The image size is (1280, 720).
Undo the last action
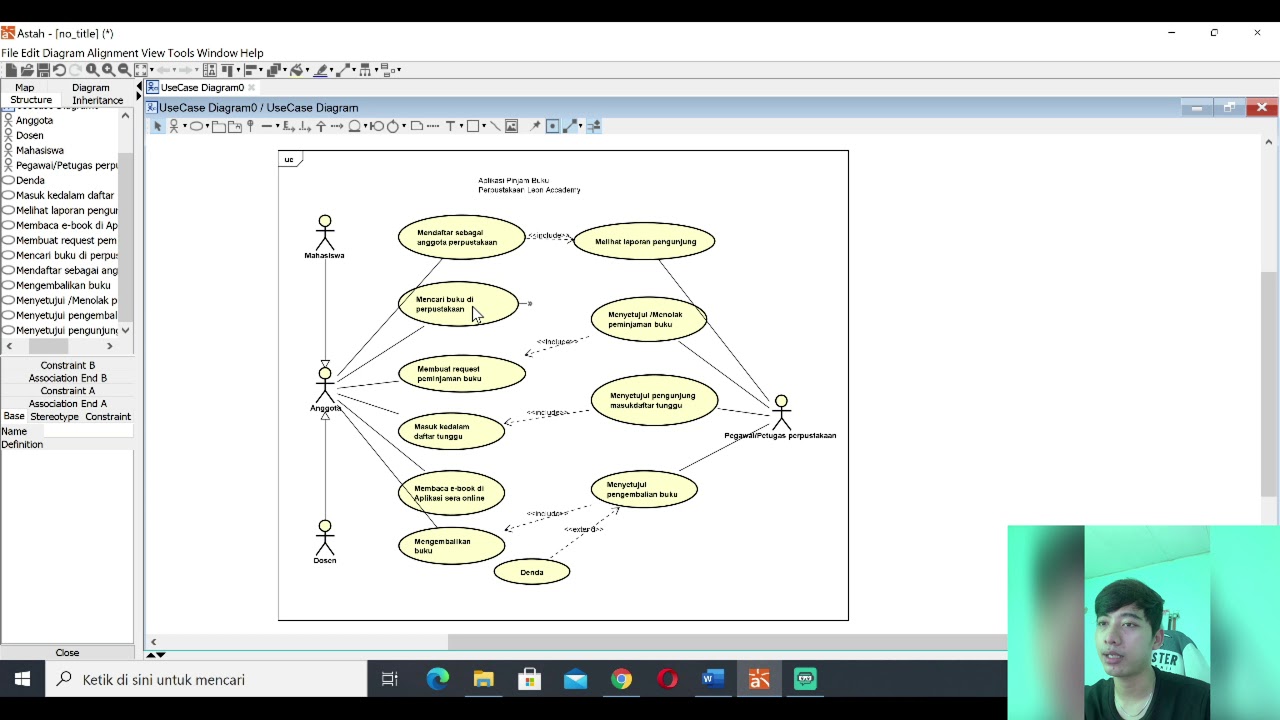[59, 70]
